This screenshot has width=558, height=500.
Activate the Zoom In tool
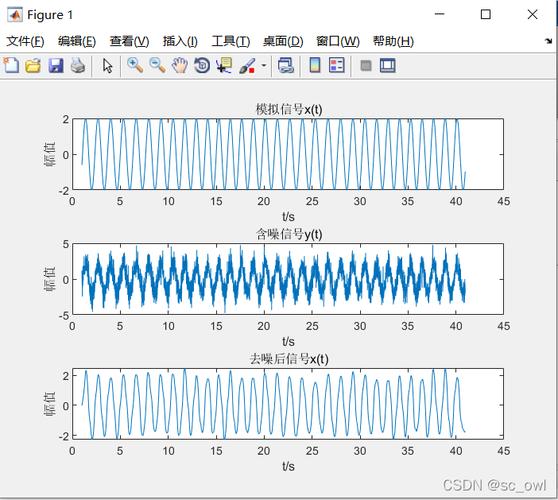pyautogui.click(x=135, y=65)
